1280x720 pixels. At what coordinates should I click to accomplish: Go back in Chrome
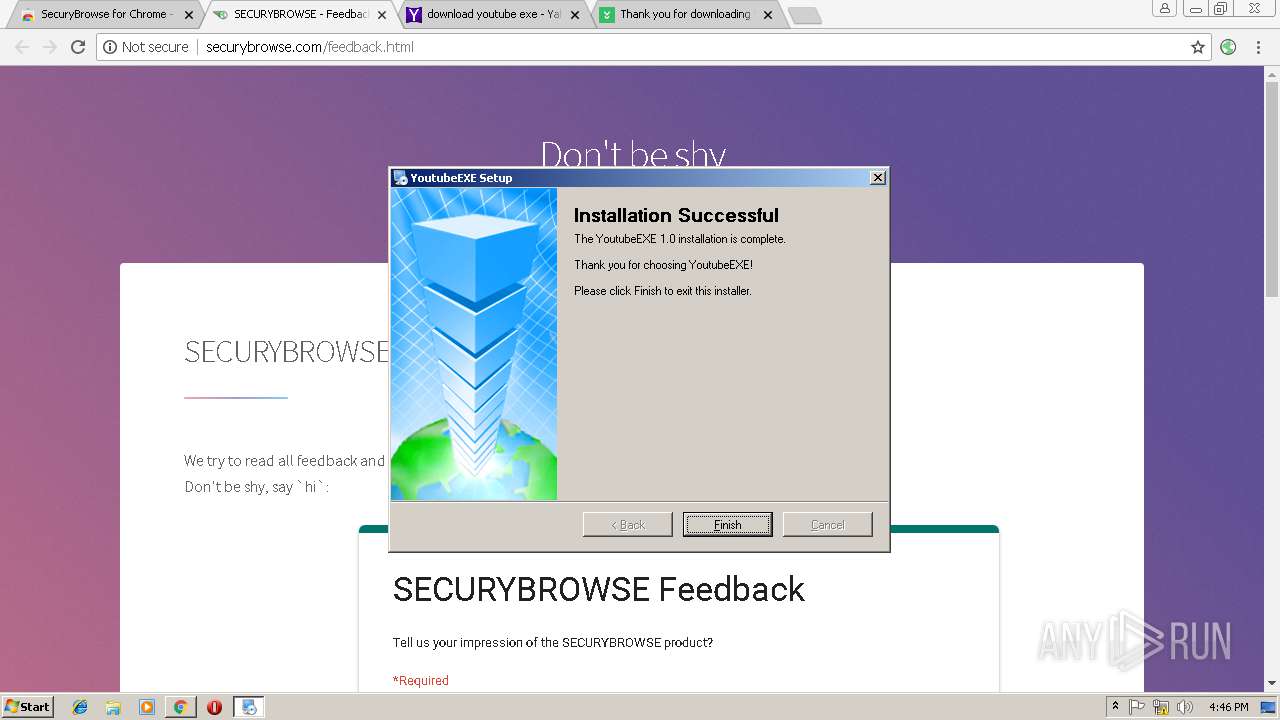(22, 47)
